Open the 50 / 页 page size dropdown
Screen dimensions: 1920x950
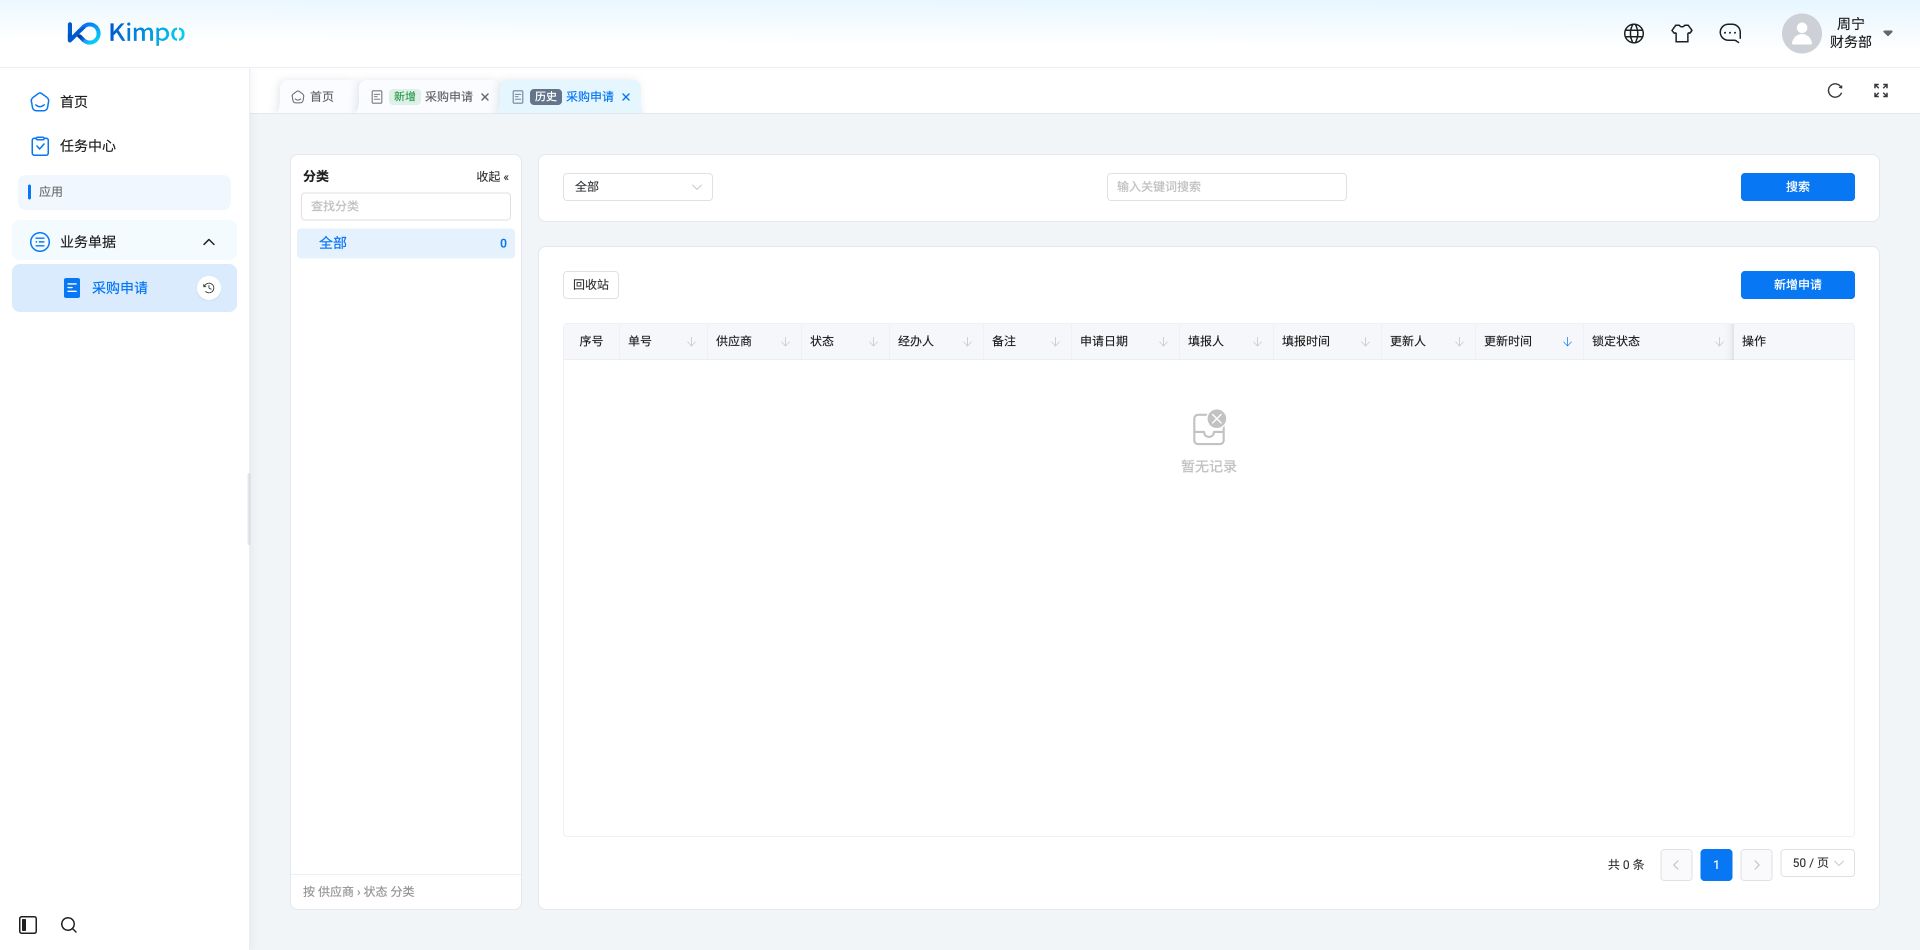[x=1818, y=863]
